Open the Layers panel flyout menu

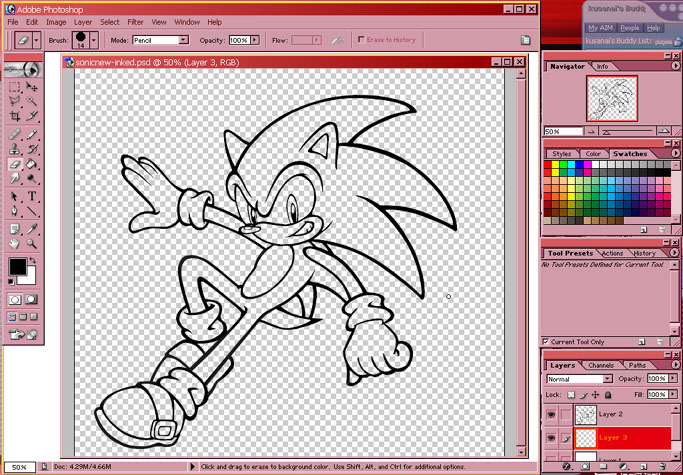click(675, 365)
